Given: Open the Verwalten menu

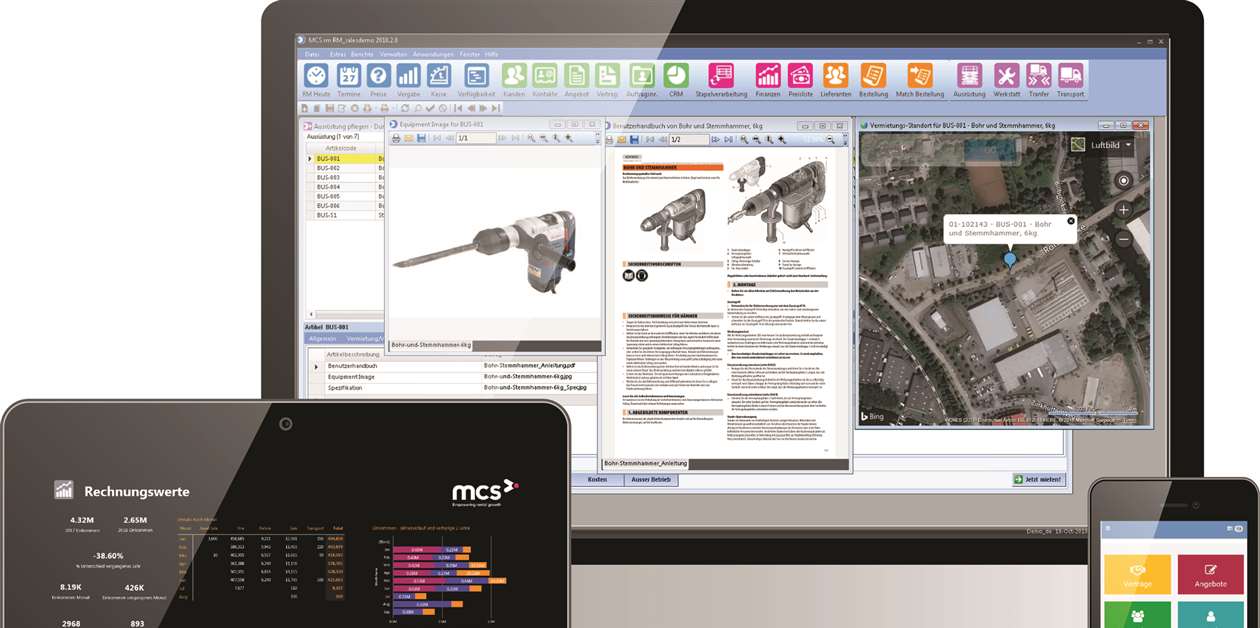Looking at the screenshot, I should click(x=393, y=54).
